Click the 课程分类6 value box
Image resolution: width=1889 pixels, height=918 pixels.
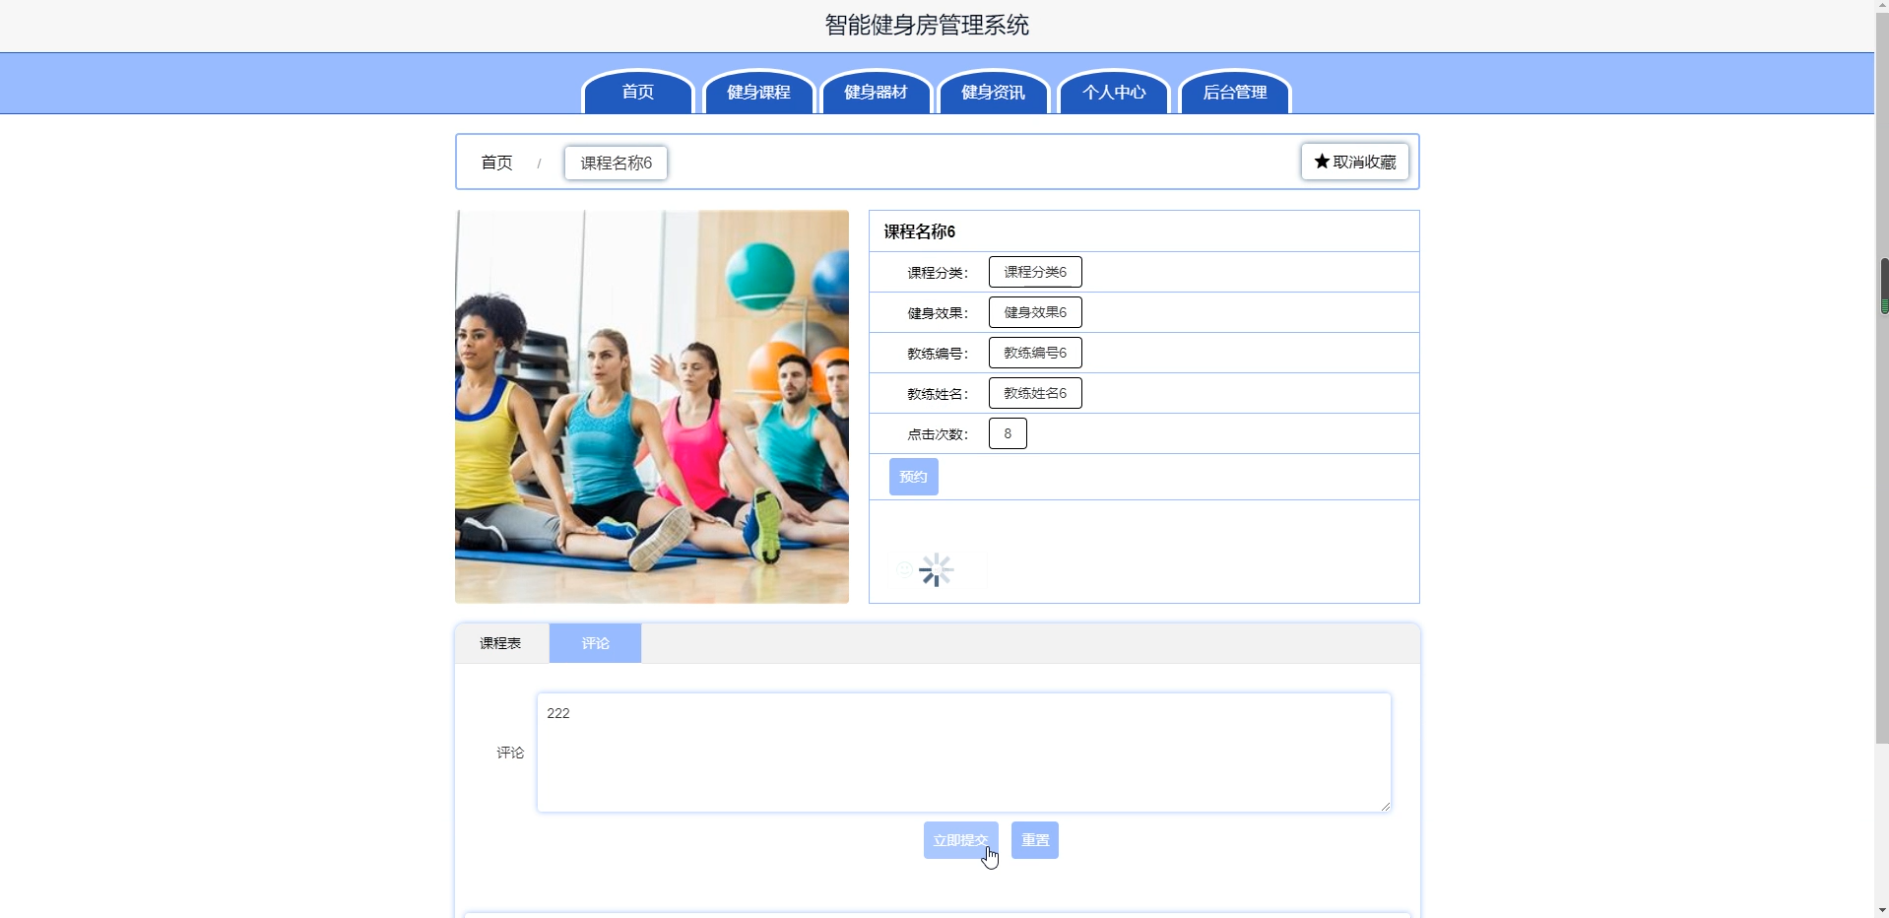tap(1035, 272)
